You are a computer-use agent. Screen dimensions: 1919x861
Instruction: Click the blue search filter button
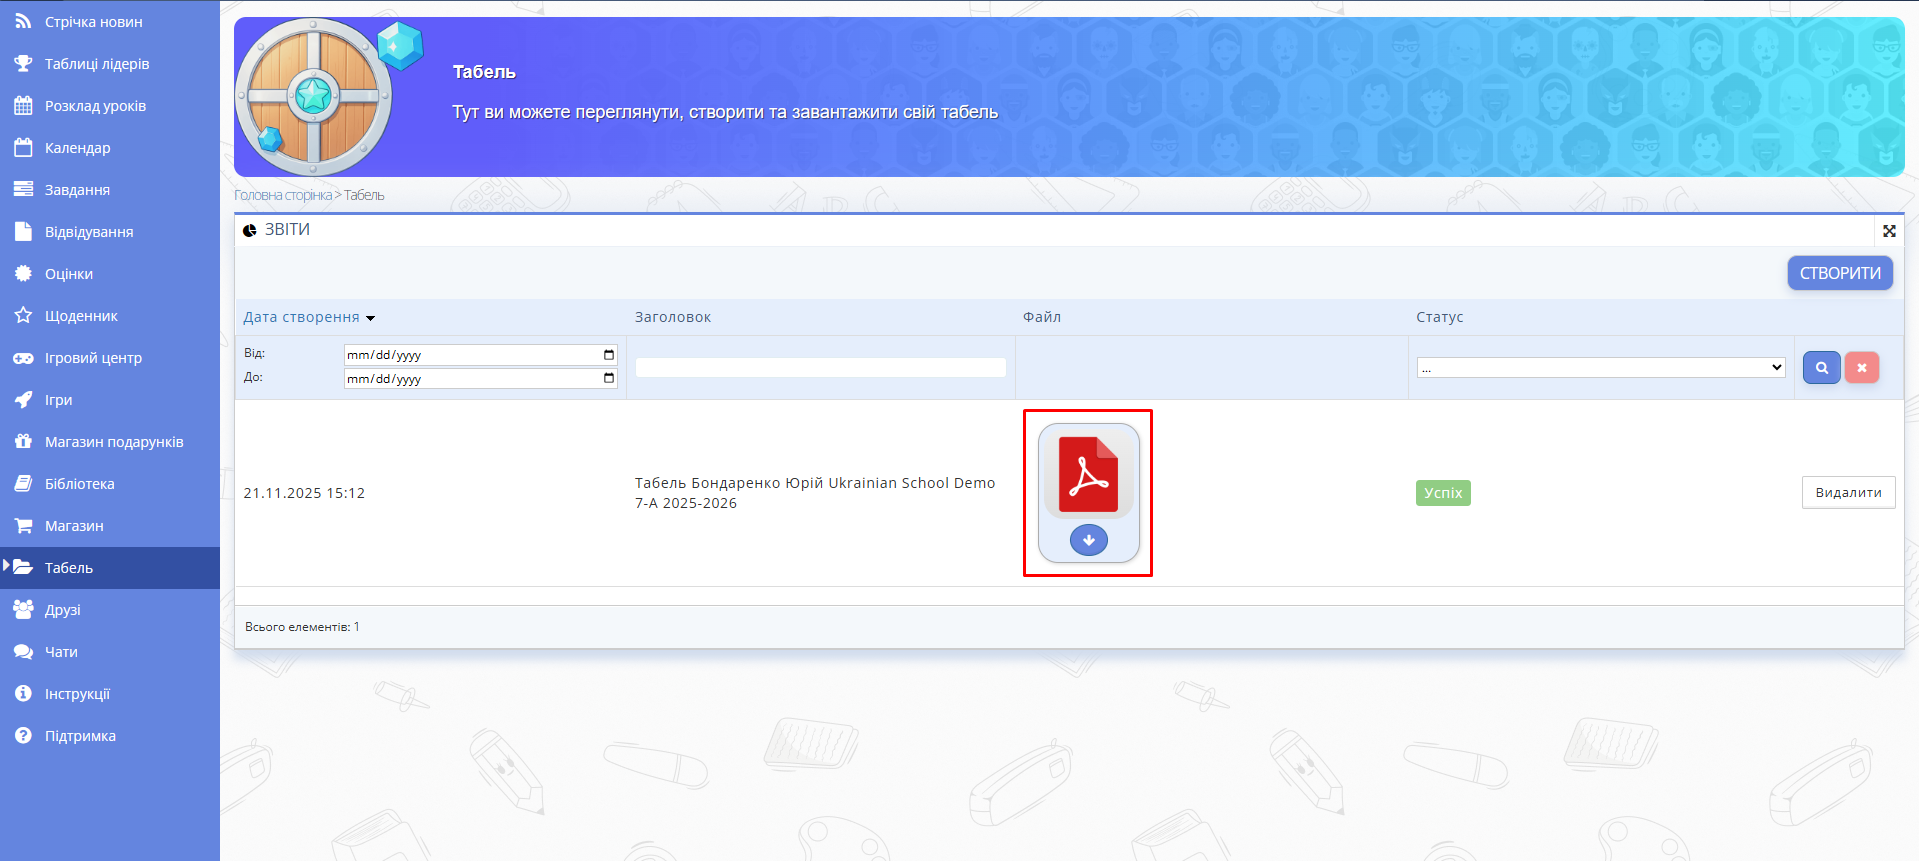tap(1821, 368)
